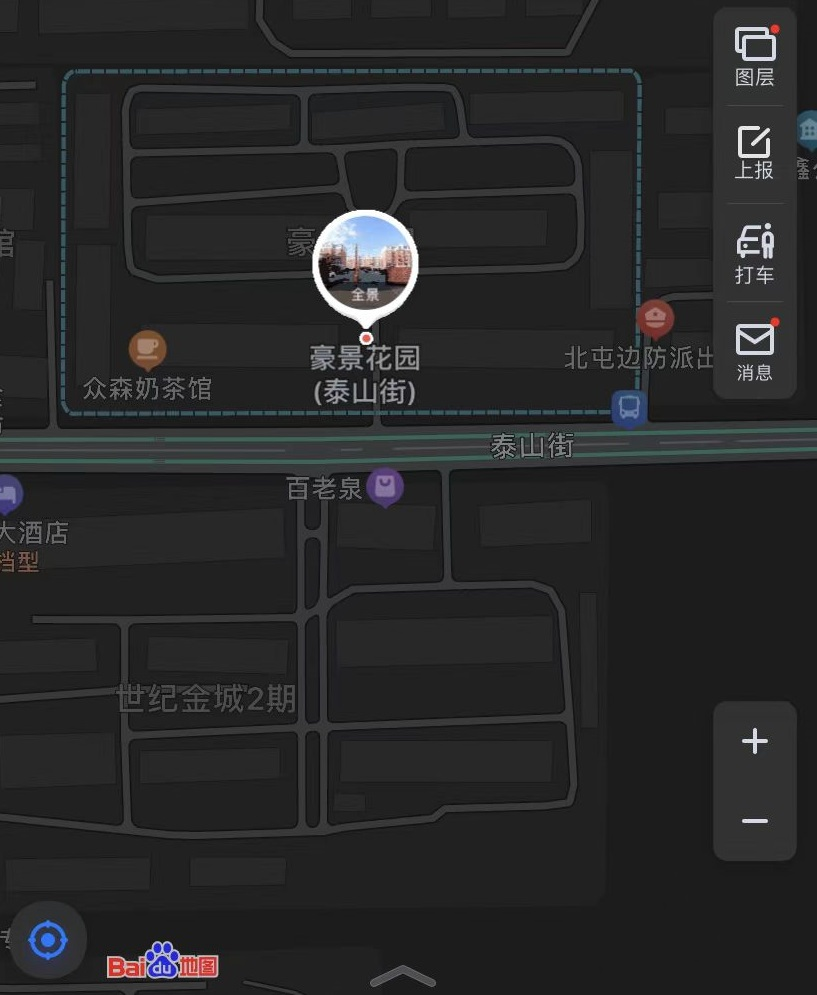Tap the 泰山街 road label
The height and width of the screenshot is (995, 817).
pyautogui.click(x=532, y=446)
